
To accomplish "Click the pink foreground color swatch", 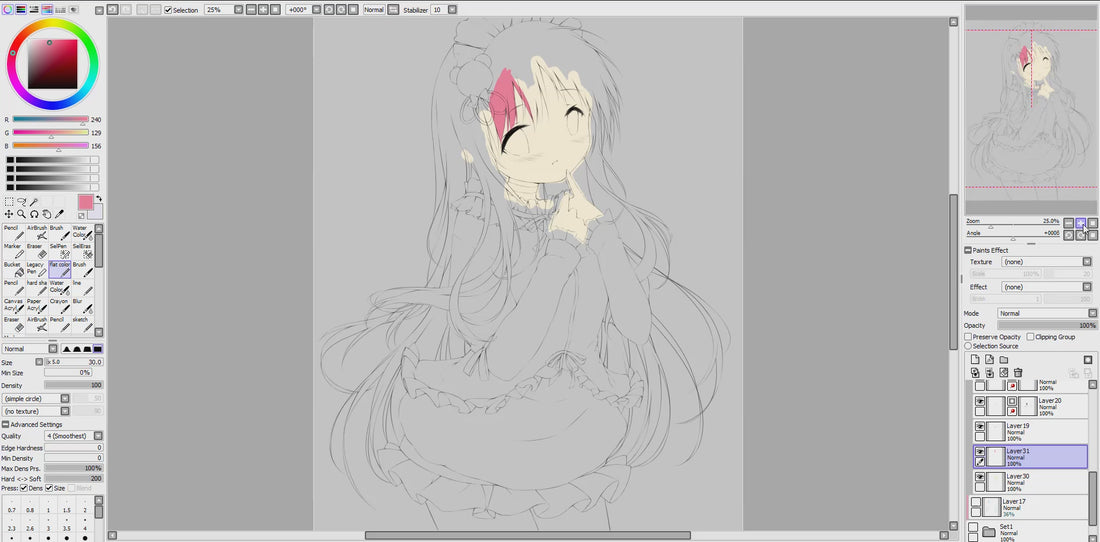I will point(85,202).
